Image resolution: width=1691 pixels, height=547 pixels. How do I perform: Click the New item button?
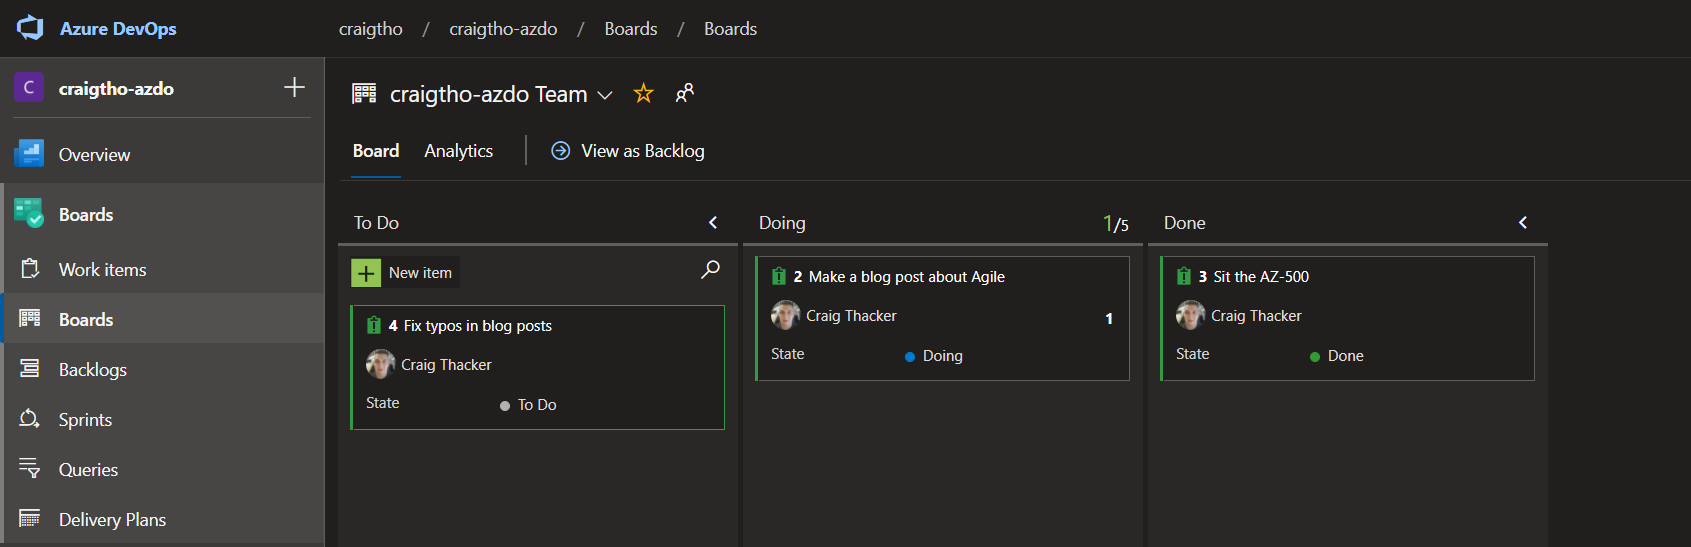click(x=406, y=273)
